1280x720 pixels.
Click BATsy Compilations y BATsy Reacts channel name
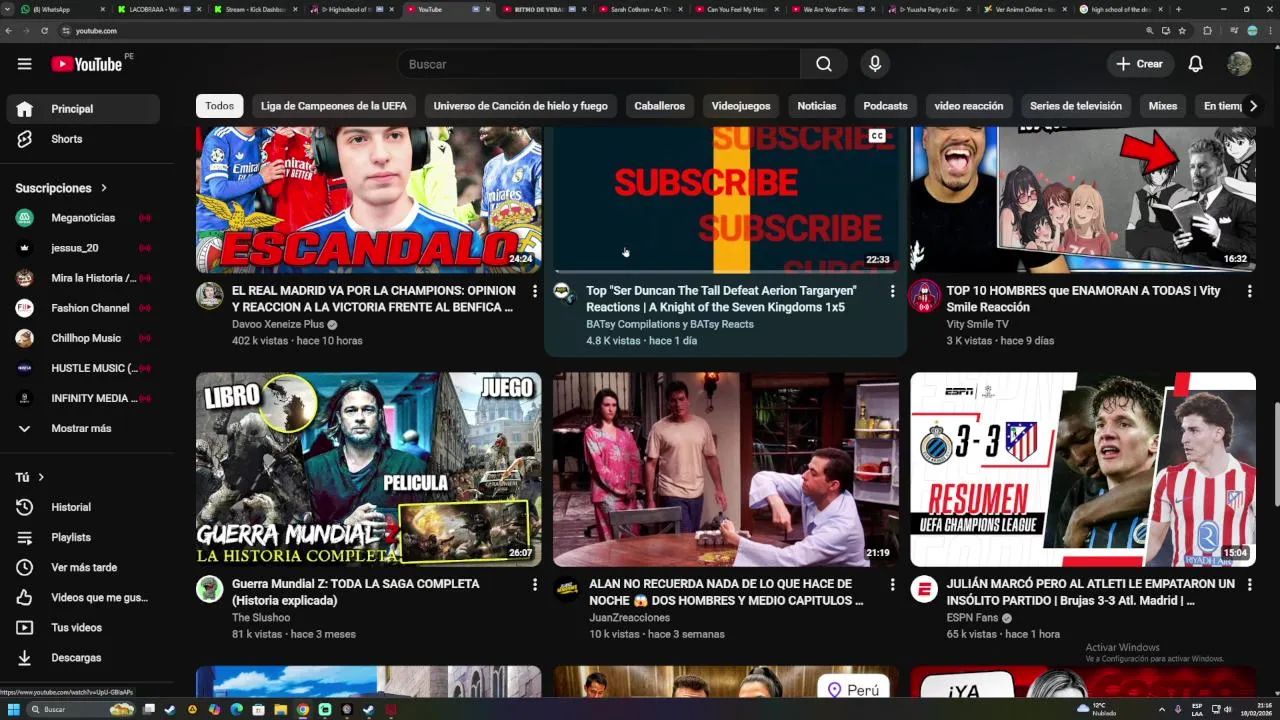pyautogui.click(x=670, y=324)
